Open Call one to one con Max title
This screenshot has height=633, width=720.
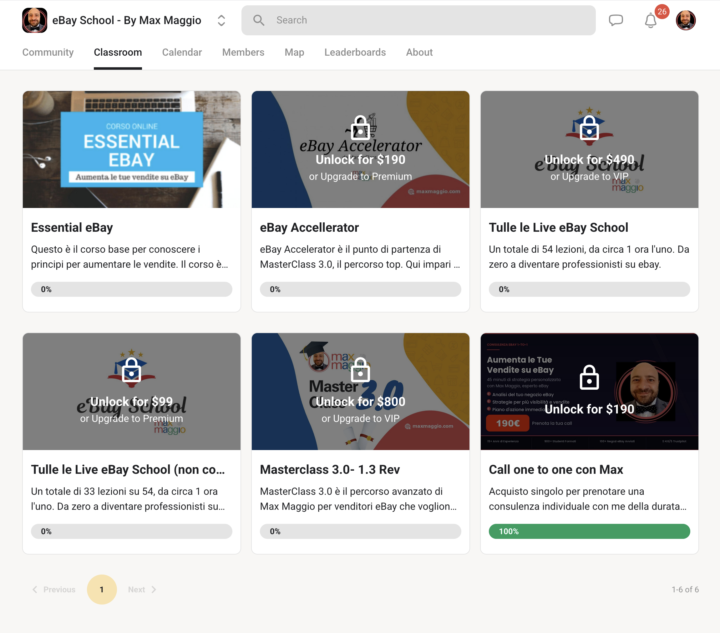pyautogui.click(x=556, y=470)
